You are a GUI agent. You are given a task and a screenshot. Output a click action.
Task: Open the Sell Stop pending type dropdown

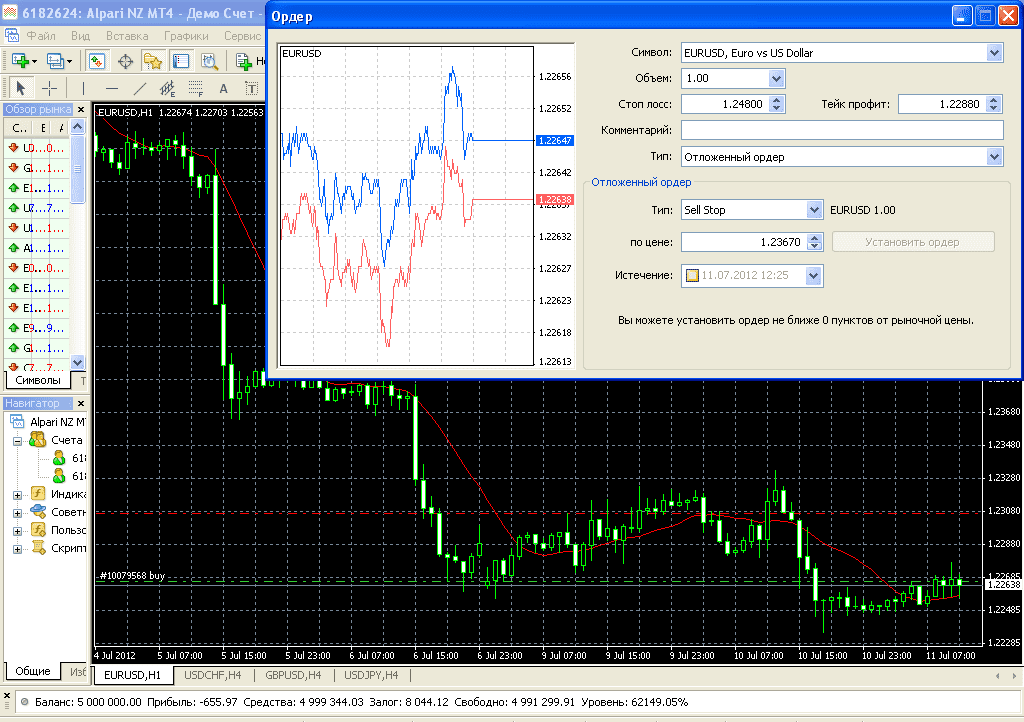(814, 210)
